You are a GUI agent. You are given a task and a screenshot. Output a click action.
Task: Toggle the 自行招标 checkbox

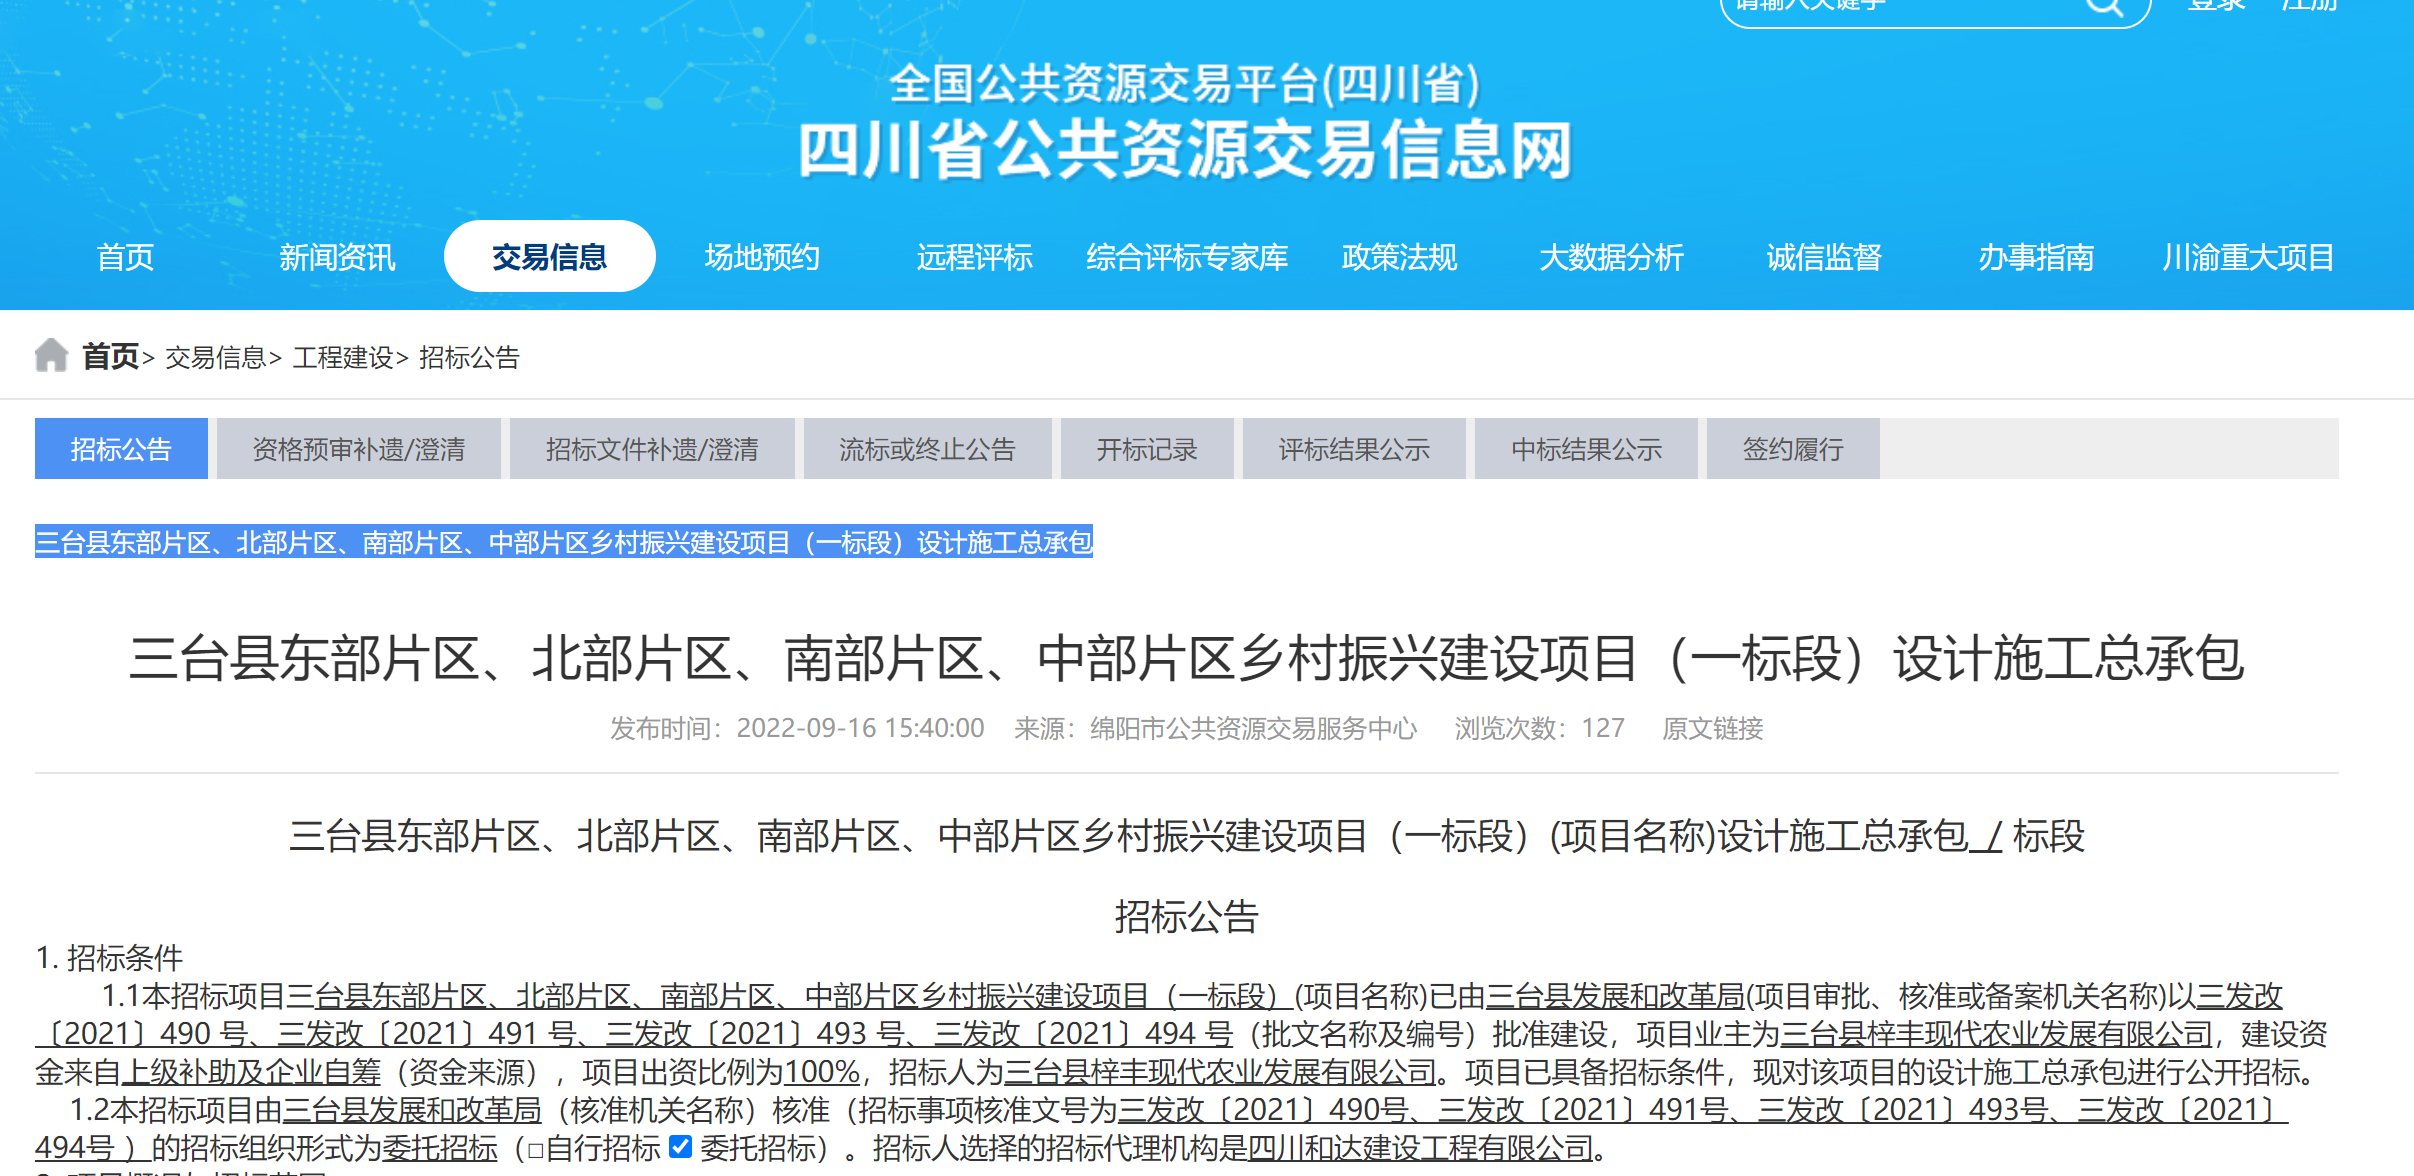[536, 1149]
